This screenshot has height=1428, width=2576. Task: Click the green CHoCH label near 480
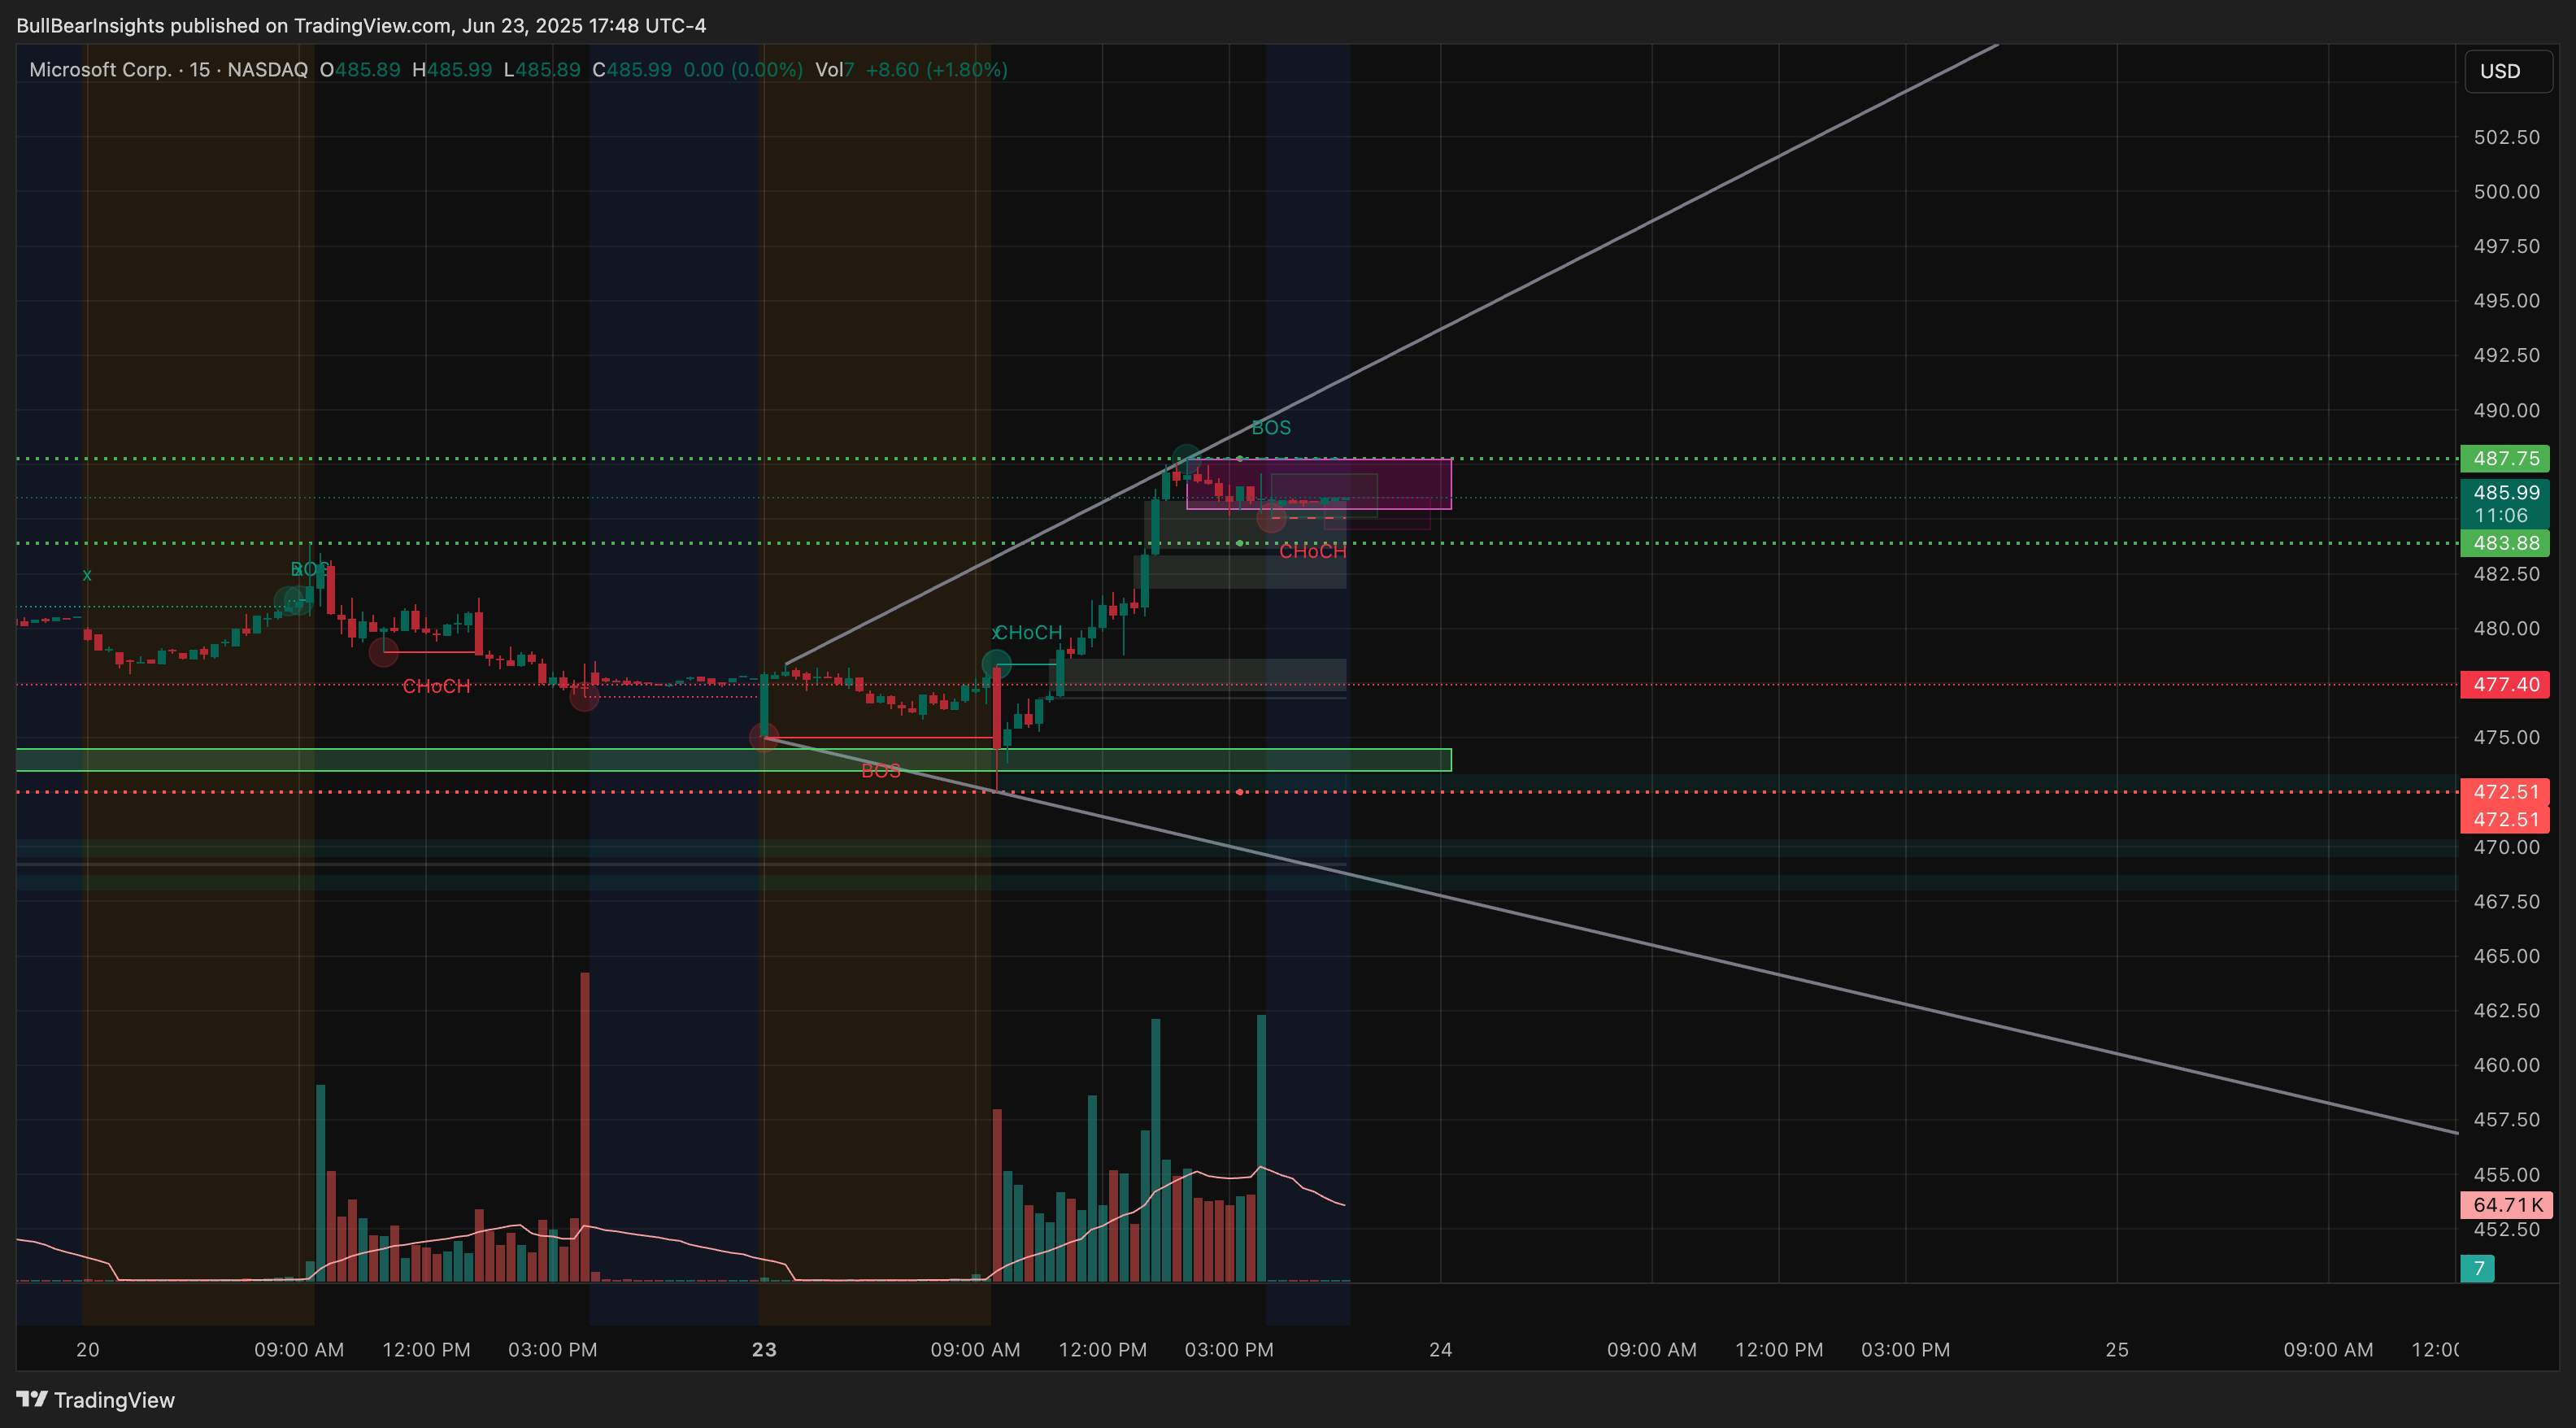click(x=1027, y=632)
